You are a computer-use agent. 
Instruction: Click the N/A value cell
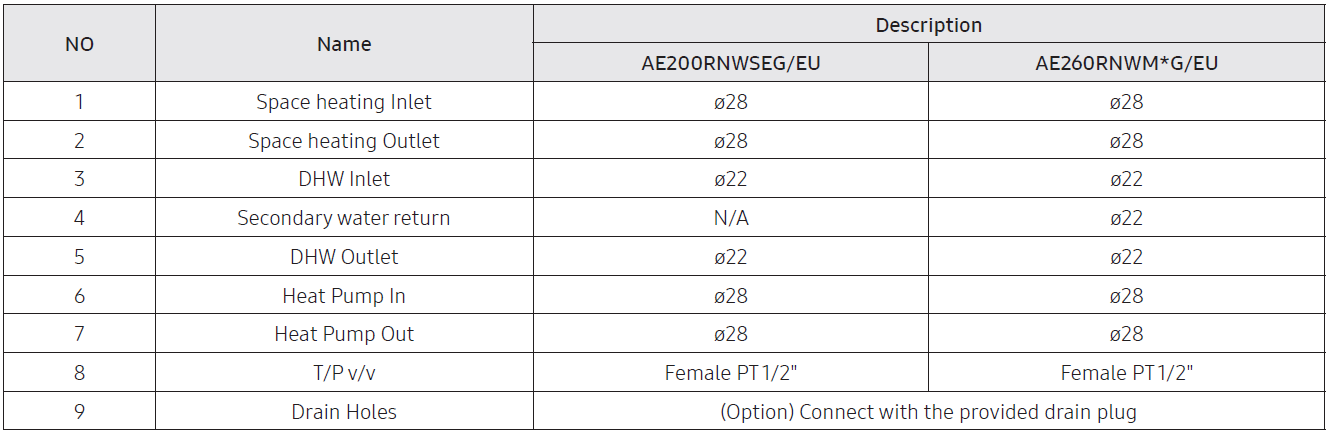pos(731,218)
